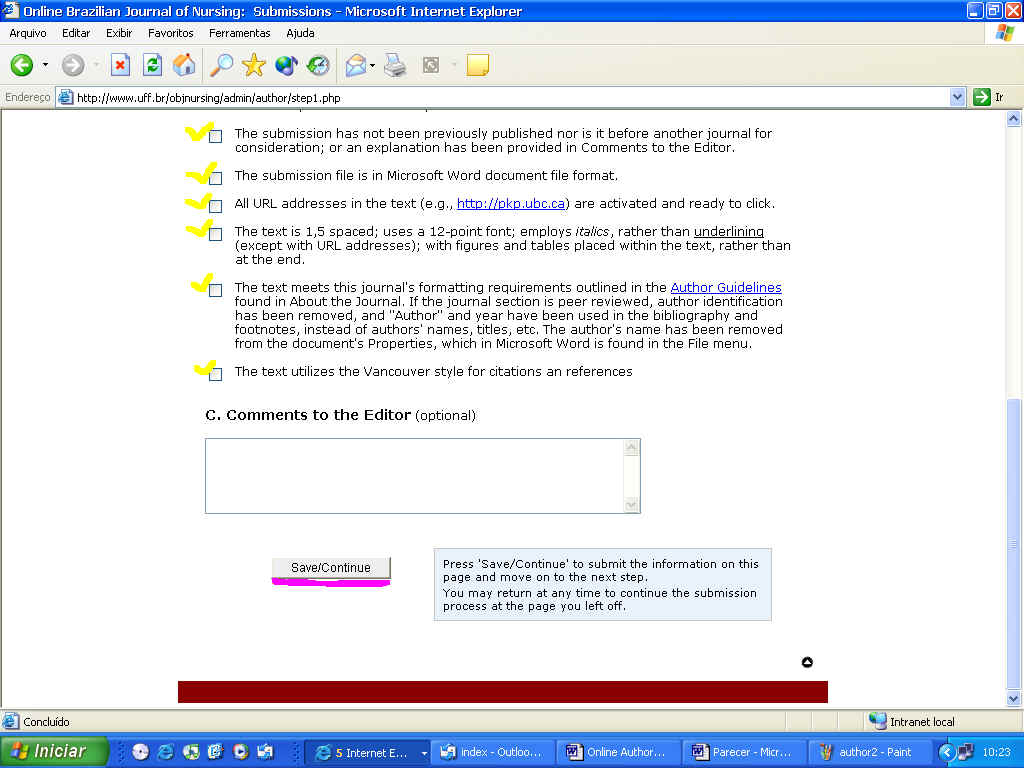This screenshot has height=768, width=1024.
Task: Go to the Home page
Action: click(184, 66)
